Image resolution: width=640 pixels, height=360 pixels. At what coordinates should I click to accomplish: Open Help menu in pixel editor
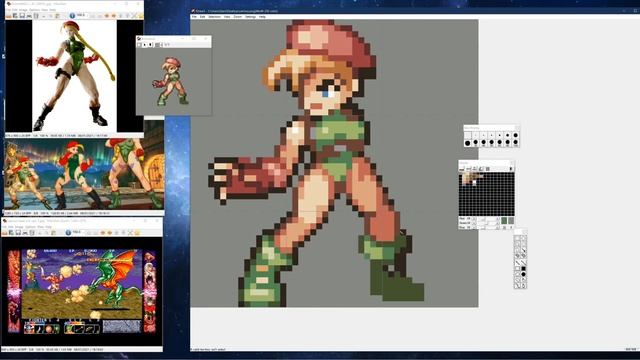(262, 17)
